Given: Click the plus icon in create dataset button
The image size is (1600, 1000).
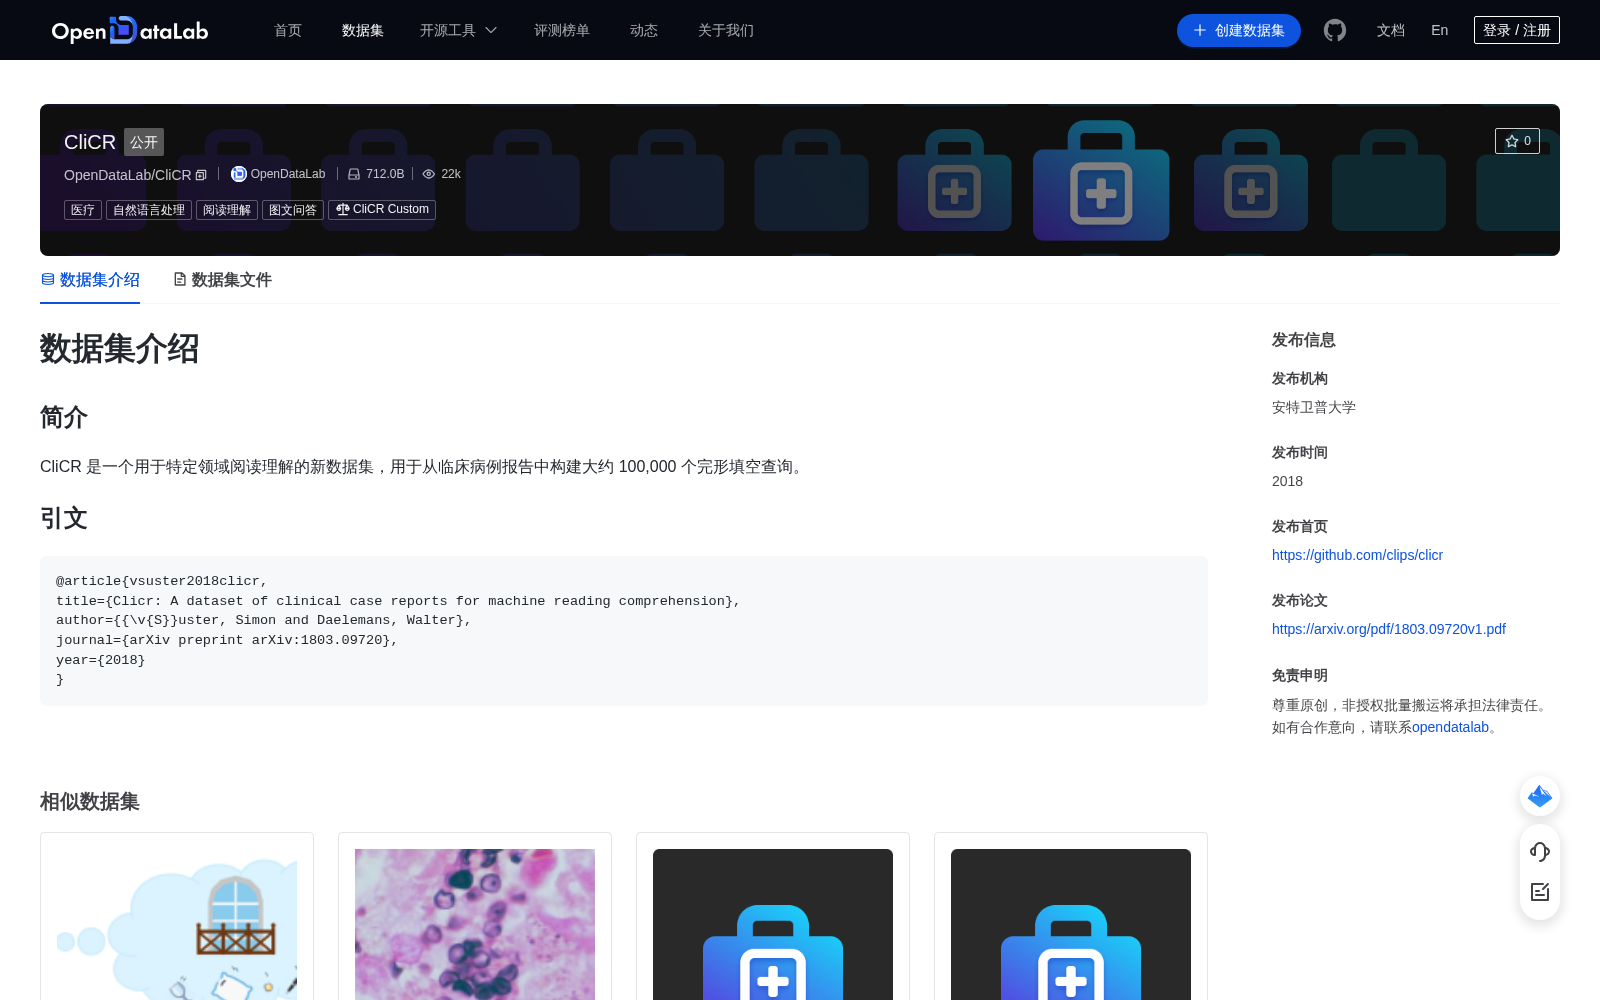Looking at the screenshot, I should click(x=1200, y=30).
